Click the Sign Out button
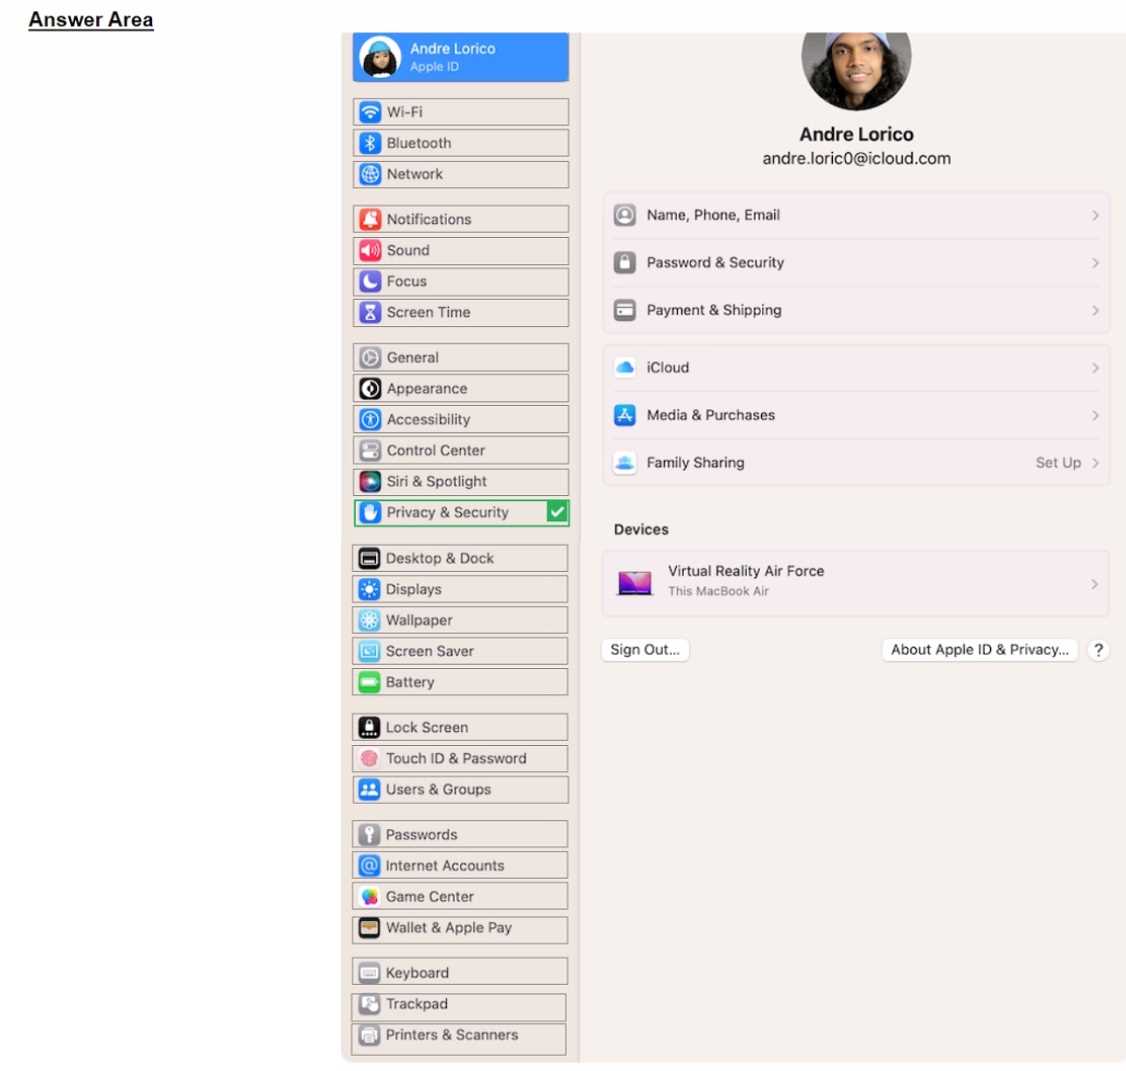Viewport: 1126px width, 1071px height. 644,648
